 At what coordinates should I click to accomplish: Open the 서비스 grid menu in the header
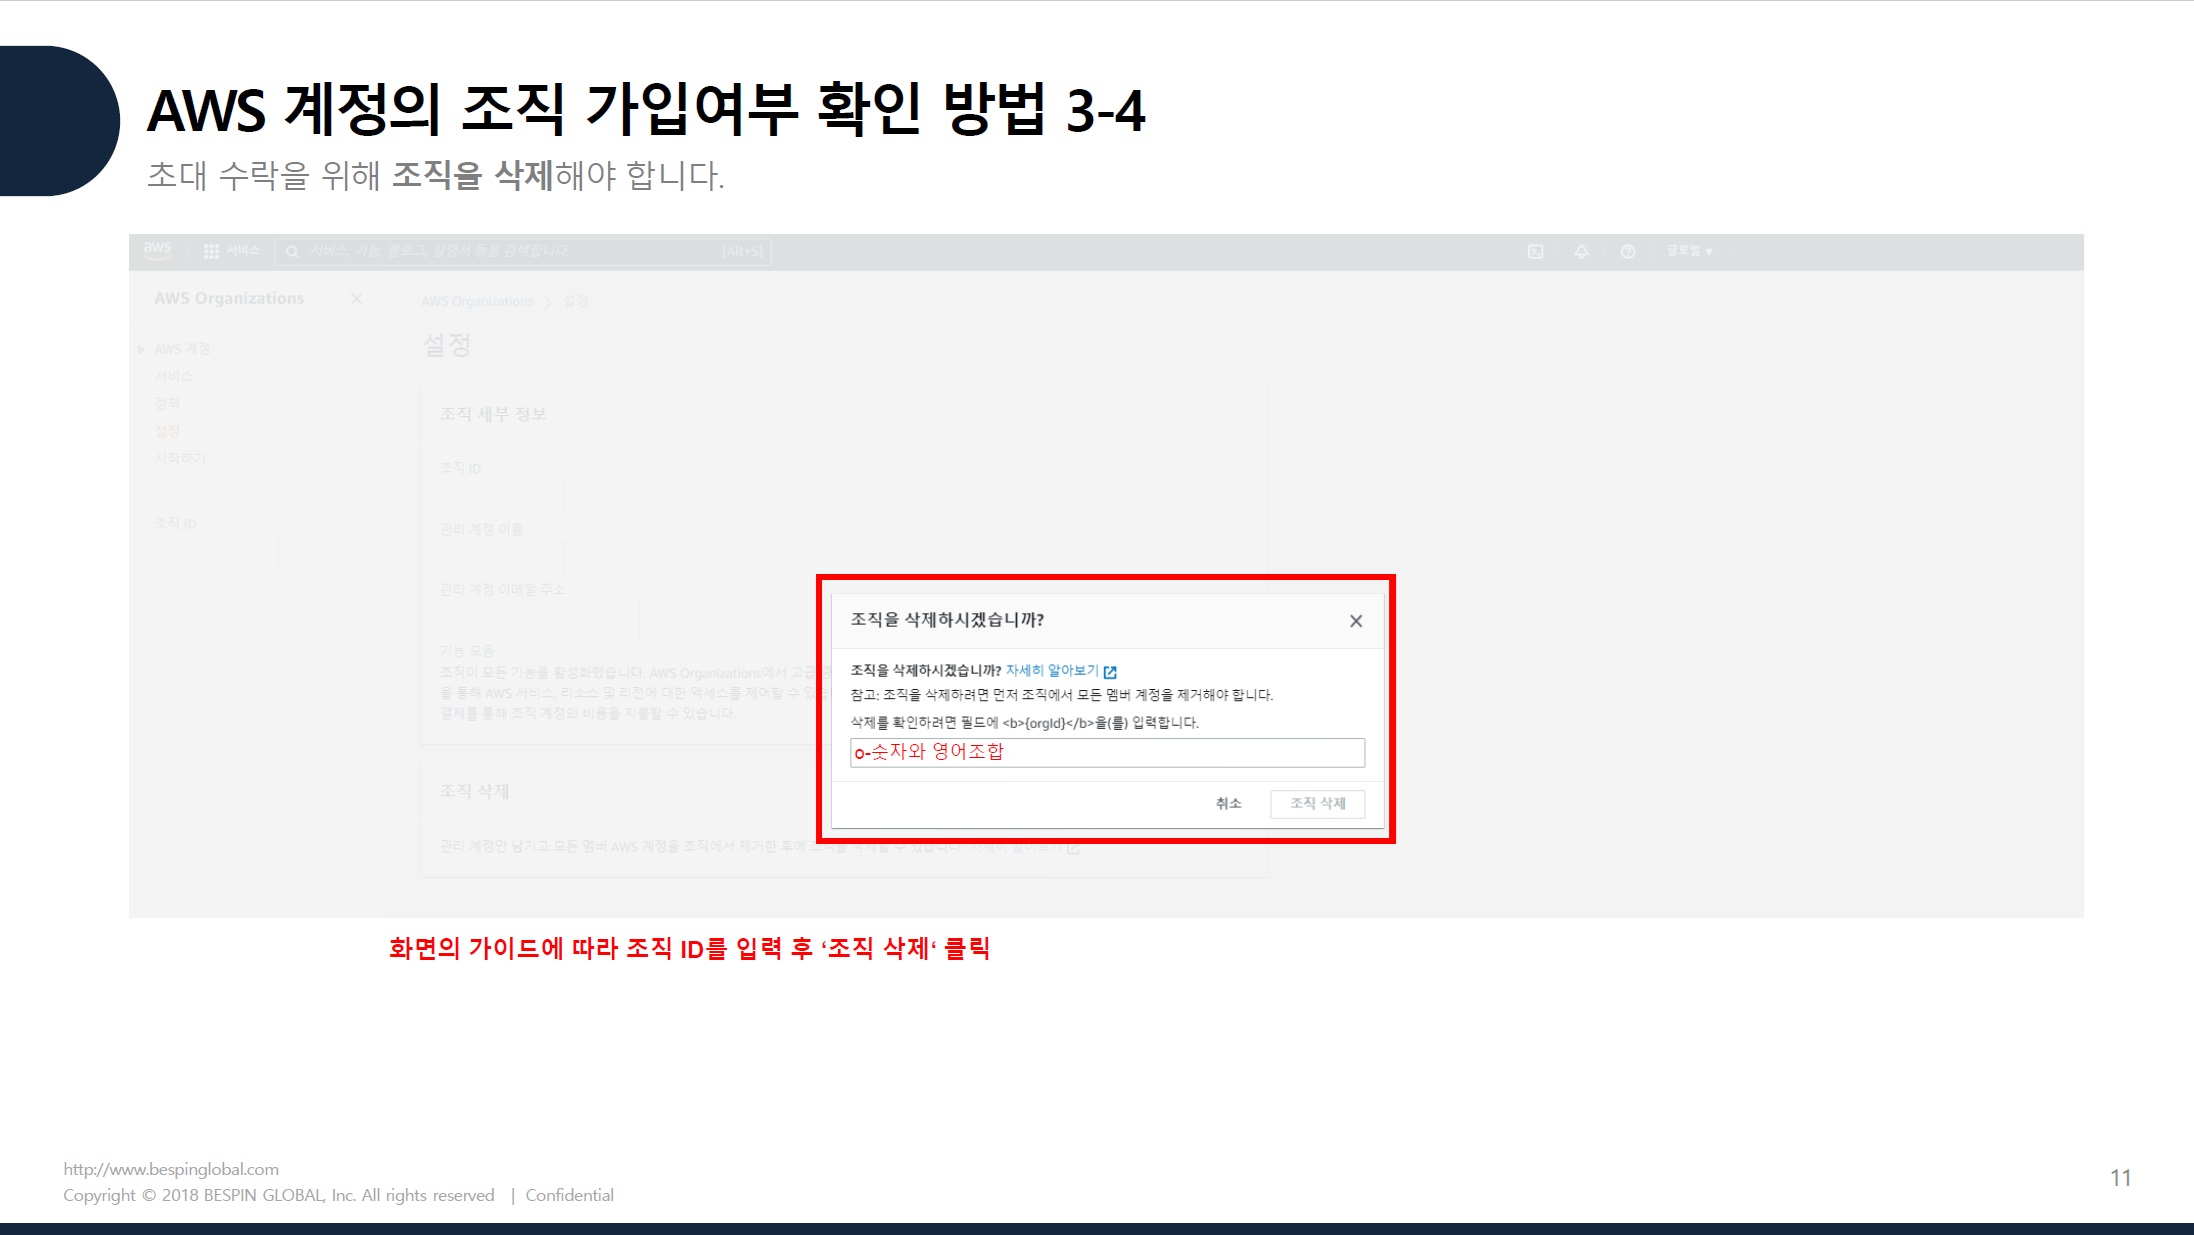click(x=231, y=251)
